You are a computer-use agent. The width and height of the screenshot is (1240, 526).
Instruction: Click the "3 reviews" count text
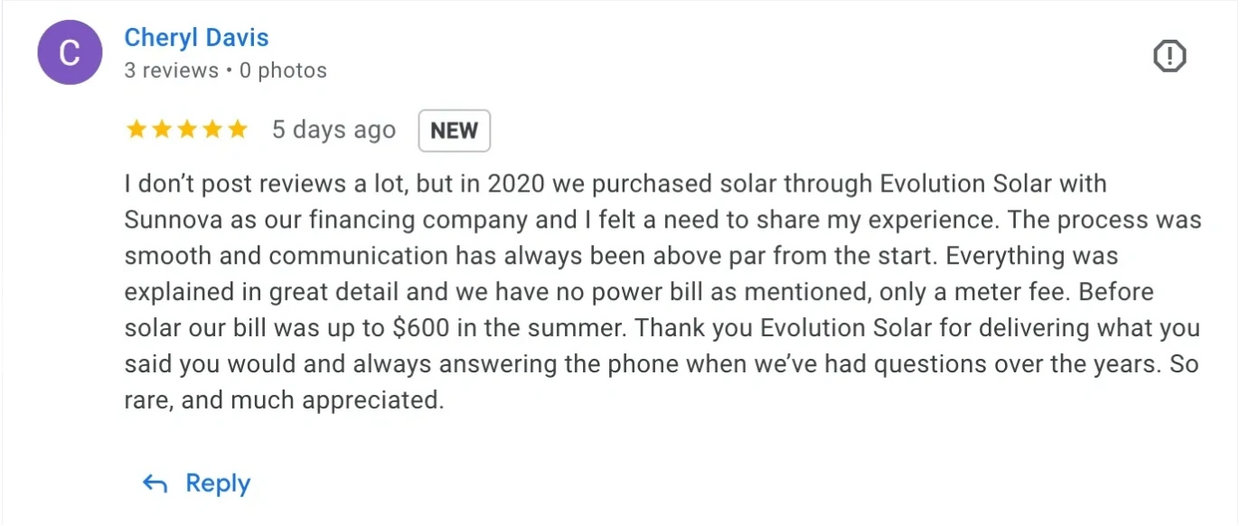(x=171, y=70)
